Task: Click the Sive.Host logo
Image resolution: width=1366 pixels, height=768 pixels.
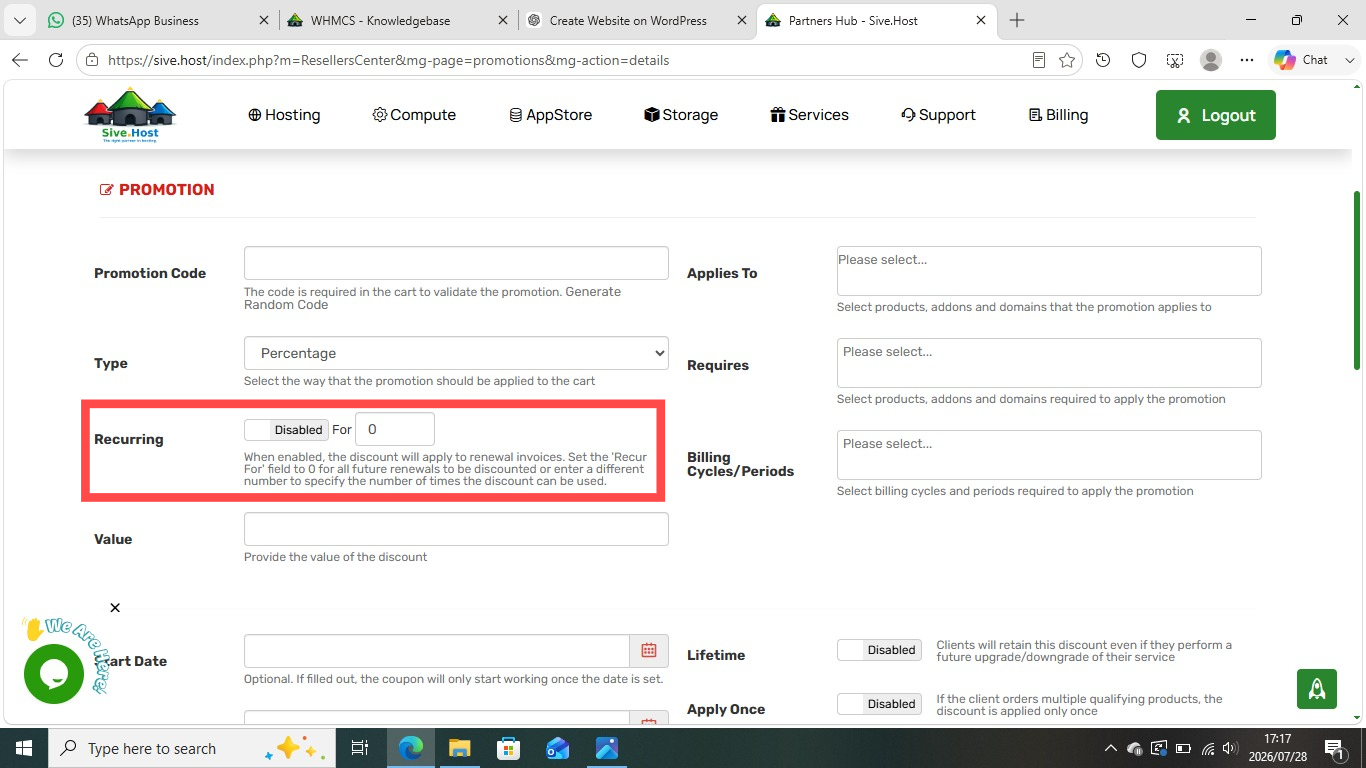Action: 130,115
